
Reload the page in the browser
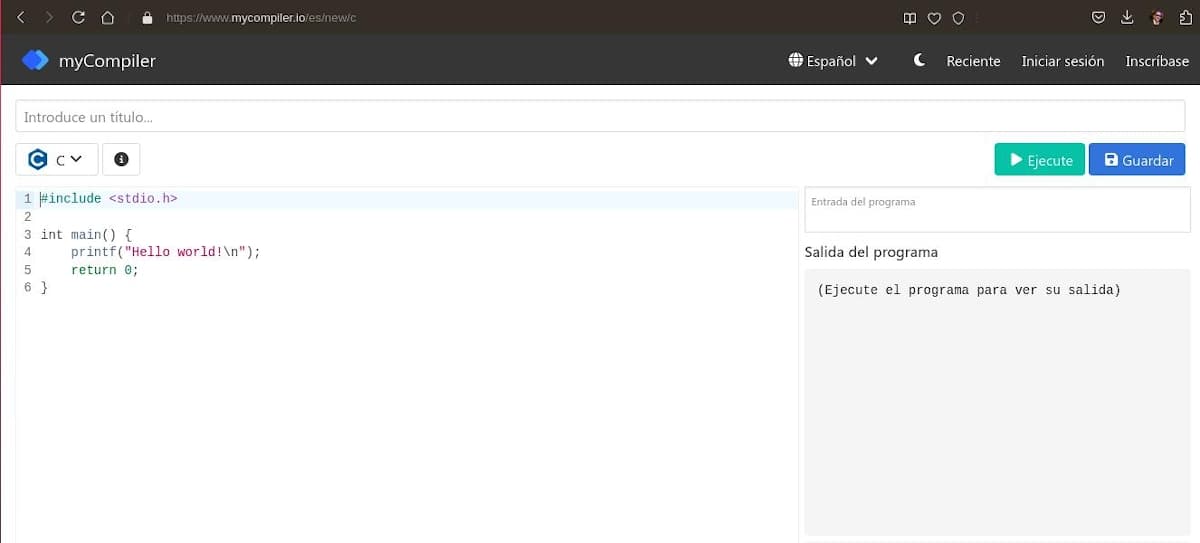[x=79, y=17]
